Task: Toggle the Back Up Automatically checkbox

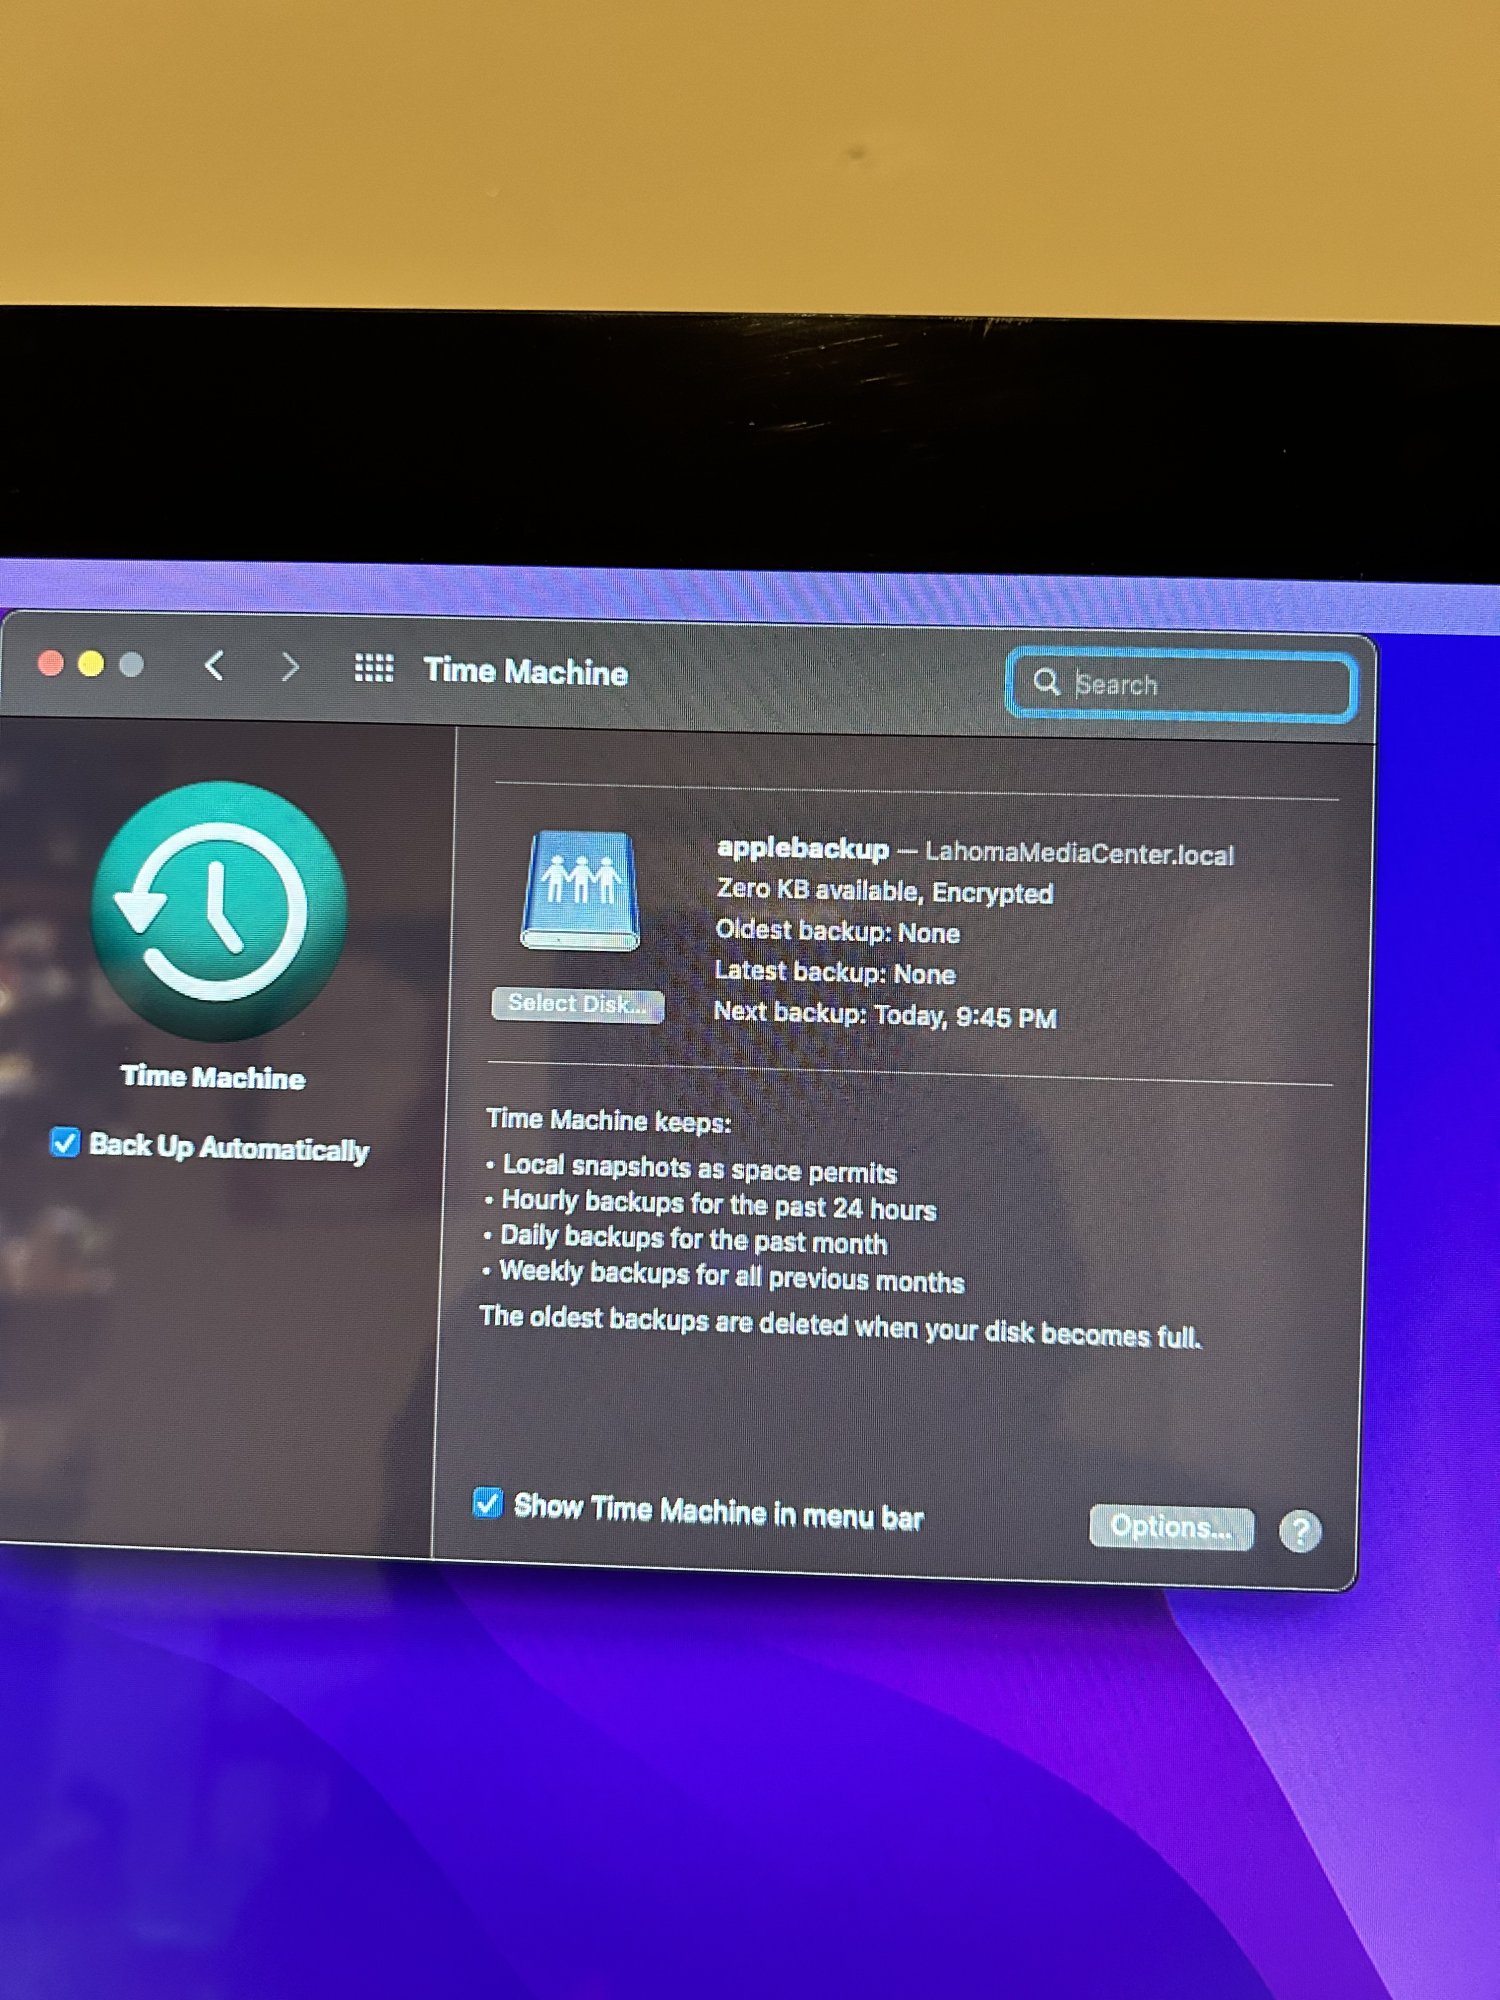Action: pyautogui.click(x=65, y=1142)
